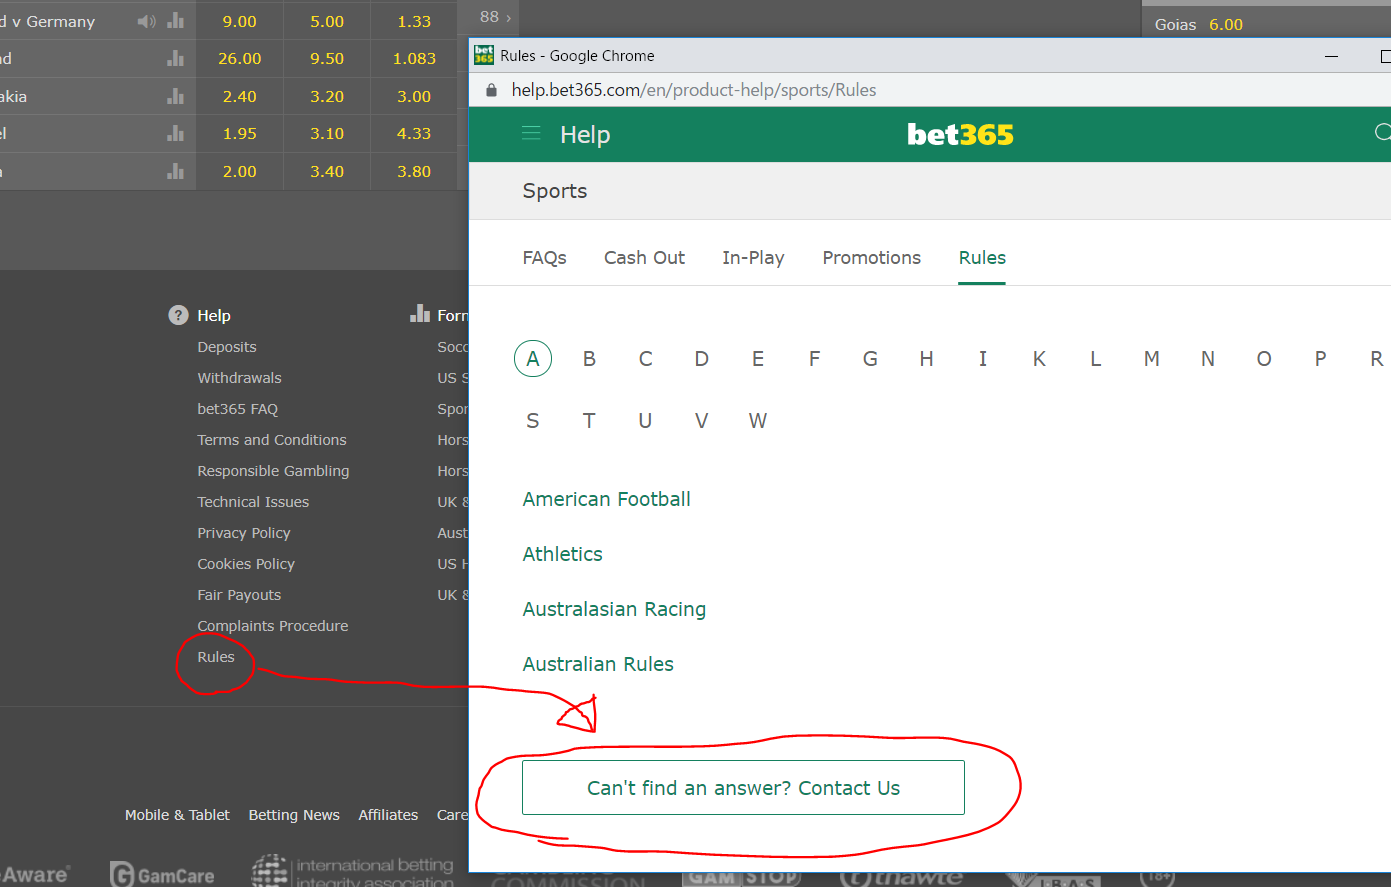Select the Rules tab

click(x=982, y=258)
